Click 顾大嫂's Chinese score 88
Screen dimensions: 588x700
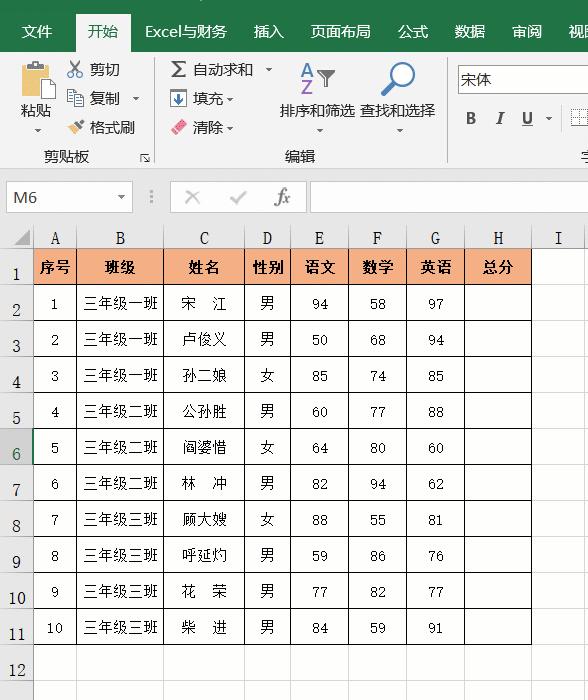[x=319, y=519]
